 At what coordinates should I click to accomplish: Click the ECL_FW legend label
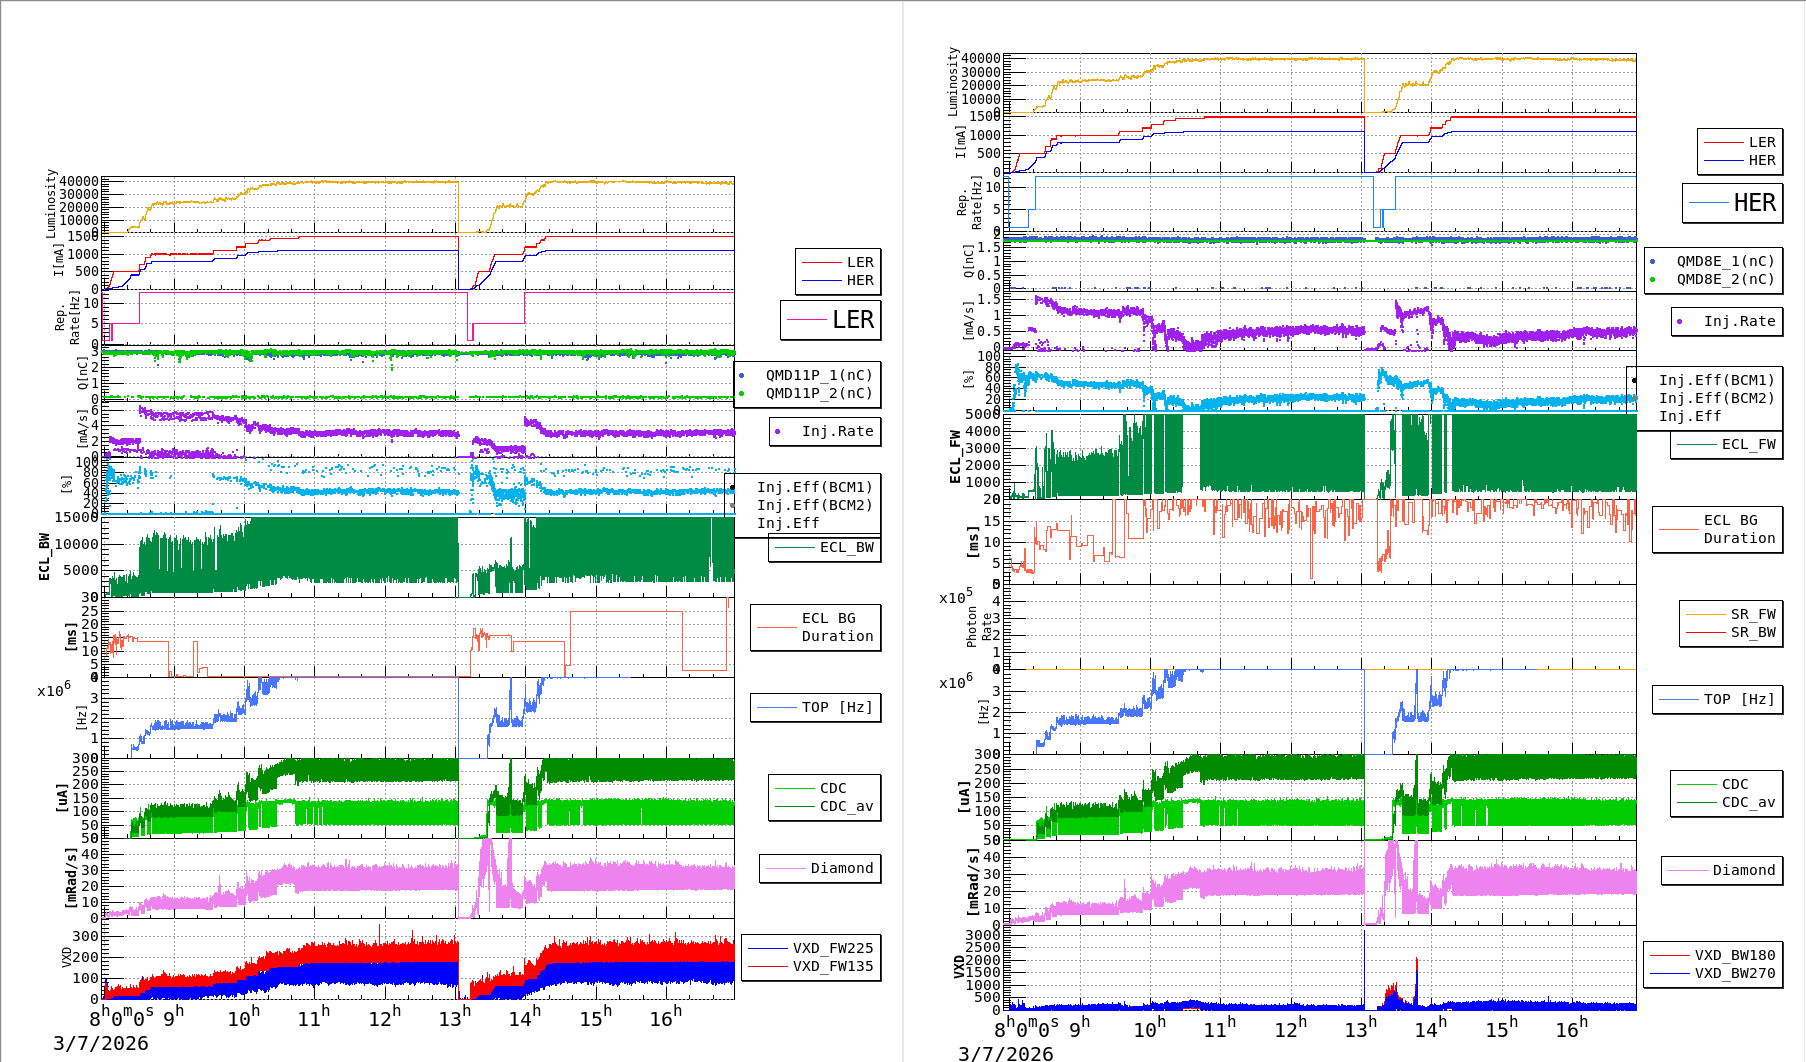pyautogui.click(x=1748, y=444)
